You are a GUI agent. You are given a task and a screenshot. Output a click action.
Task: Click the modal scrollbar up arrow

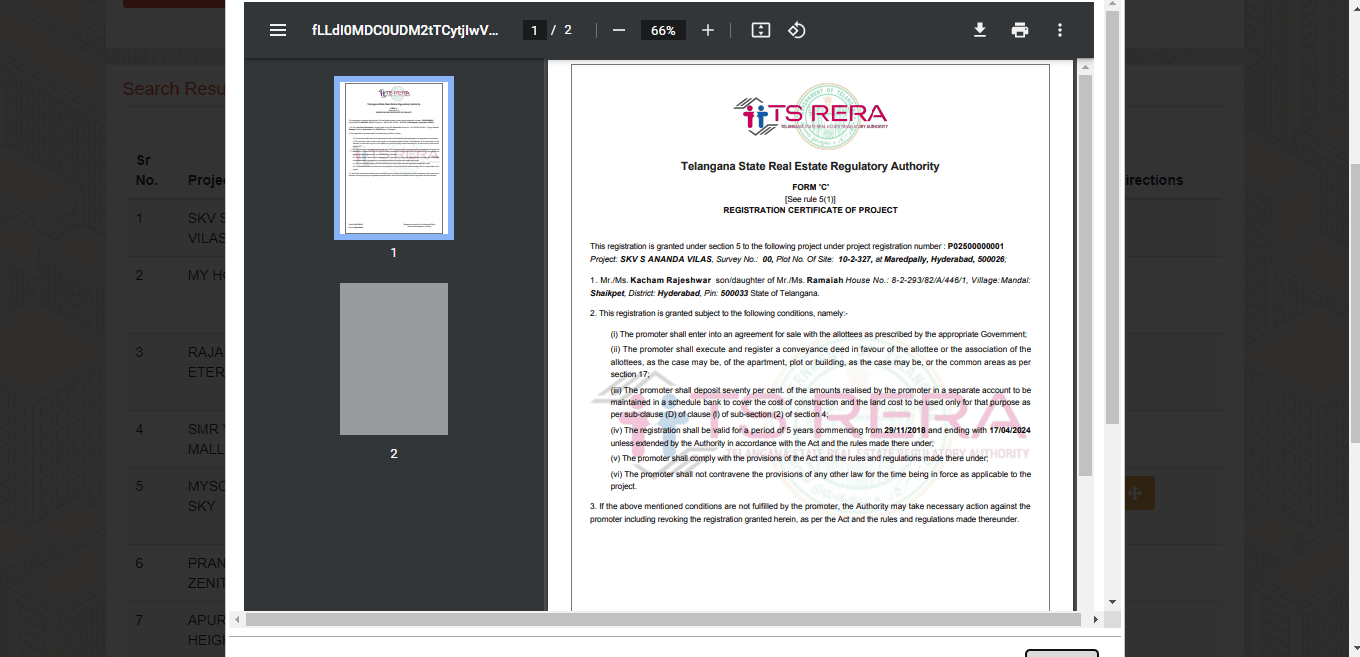pyautogui.click(x=1112, y=5)
